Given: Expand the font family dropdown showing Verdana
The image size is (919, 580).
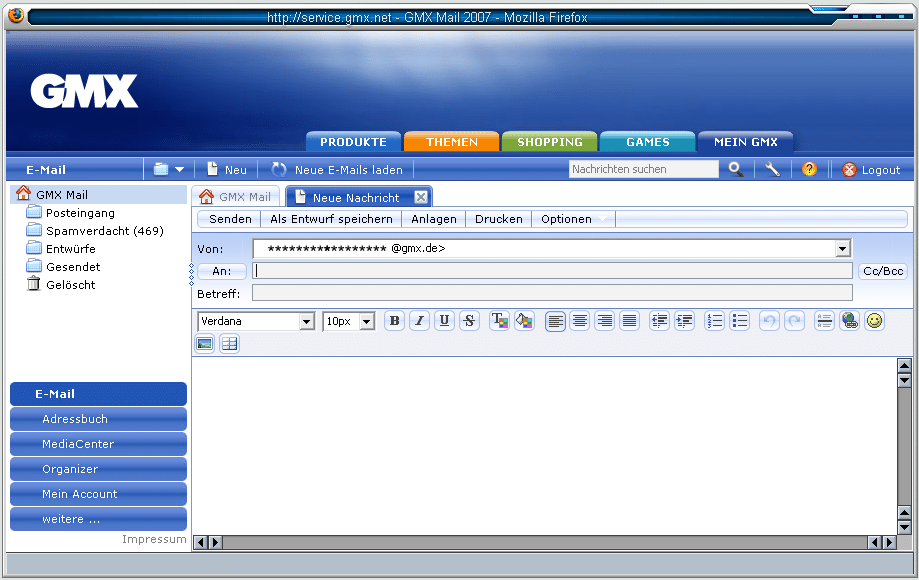Looking at the screenshot, I should pyautogui.click(x=307, y=322).
